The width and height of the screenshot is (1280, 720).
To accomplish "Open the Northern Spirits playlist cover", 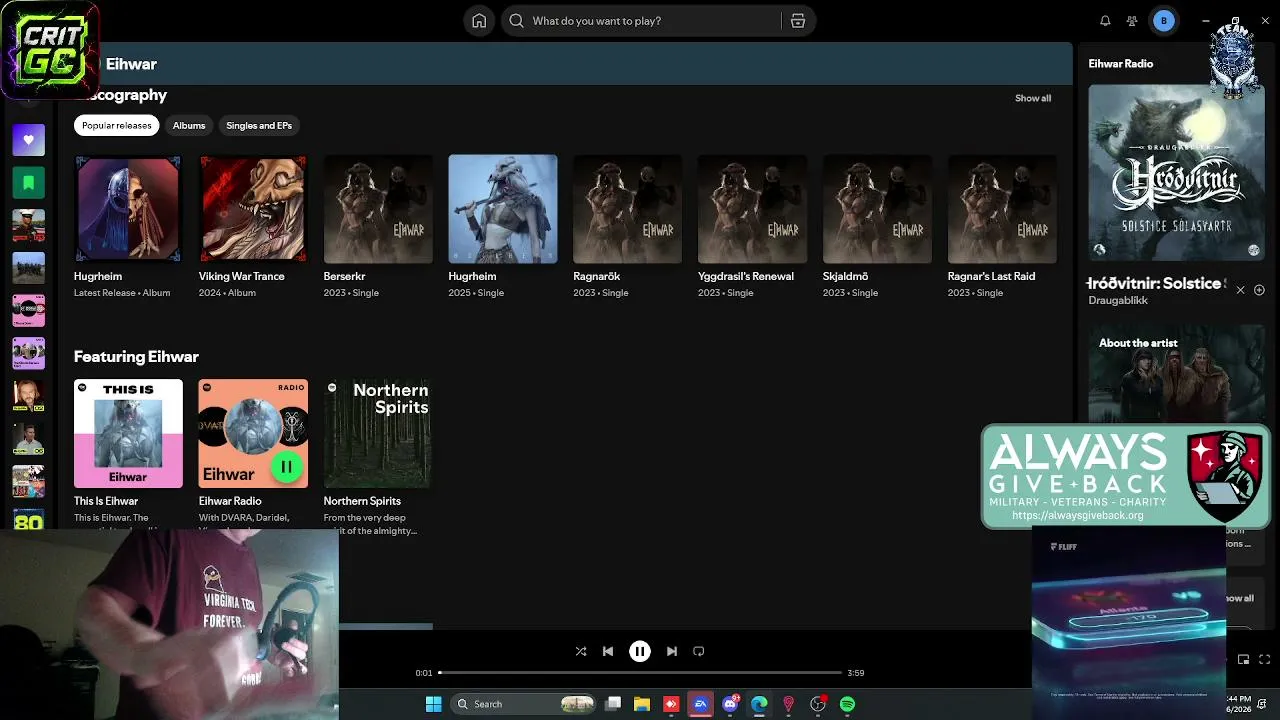I will click(378, 433).
